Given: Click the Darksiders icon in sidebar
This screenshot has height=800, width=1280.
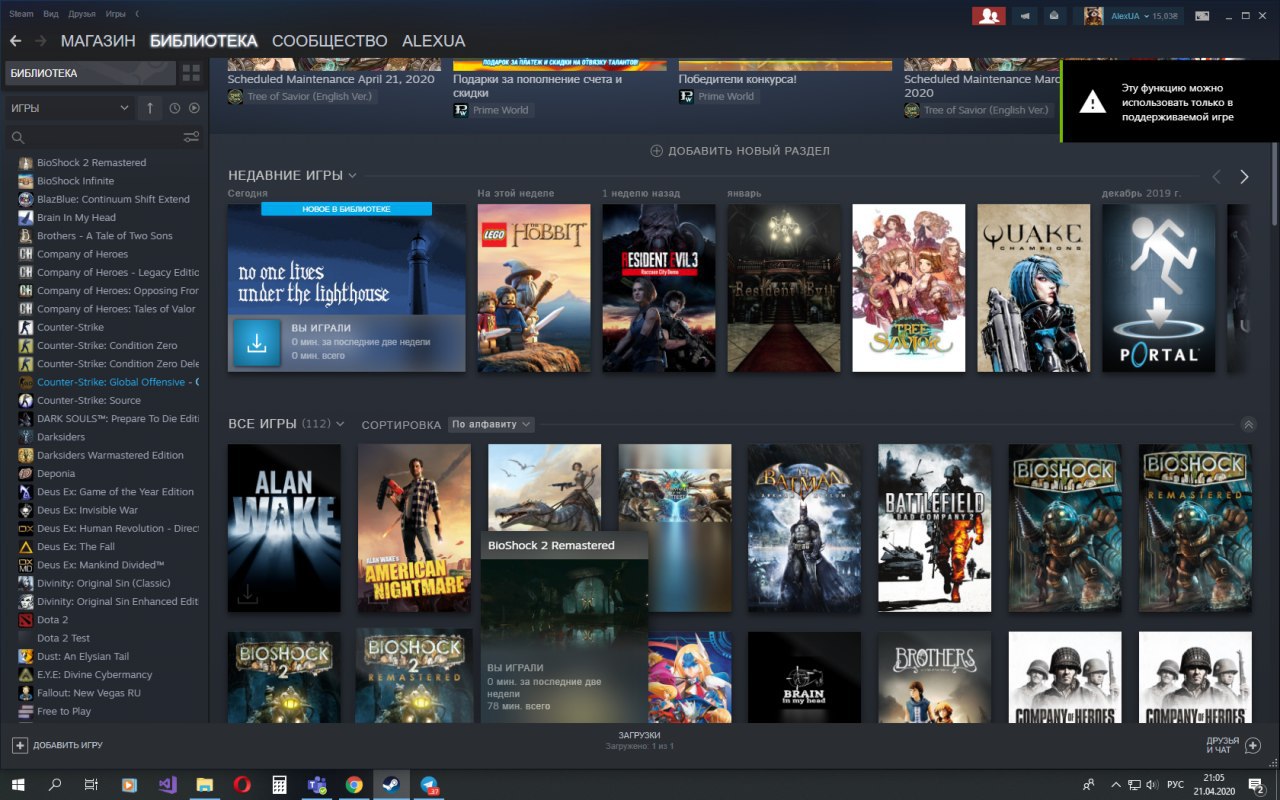Looking at the screenshot, I should point(26,437).
